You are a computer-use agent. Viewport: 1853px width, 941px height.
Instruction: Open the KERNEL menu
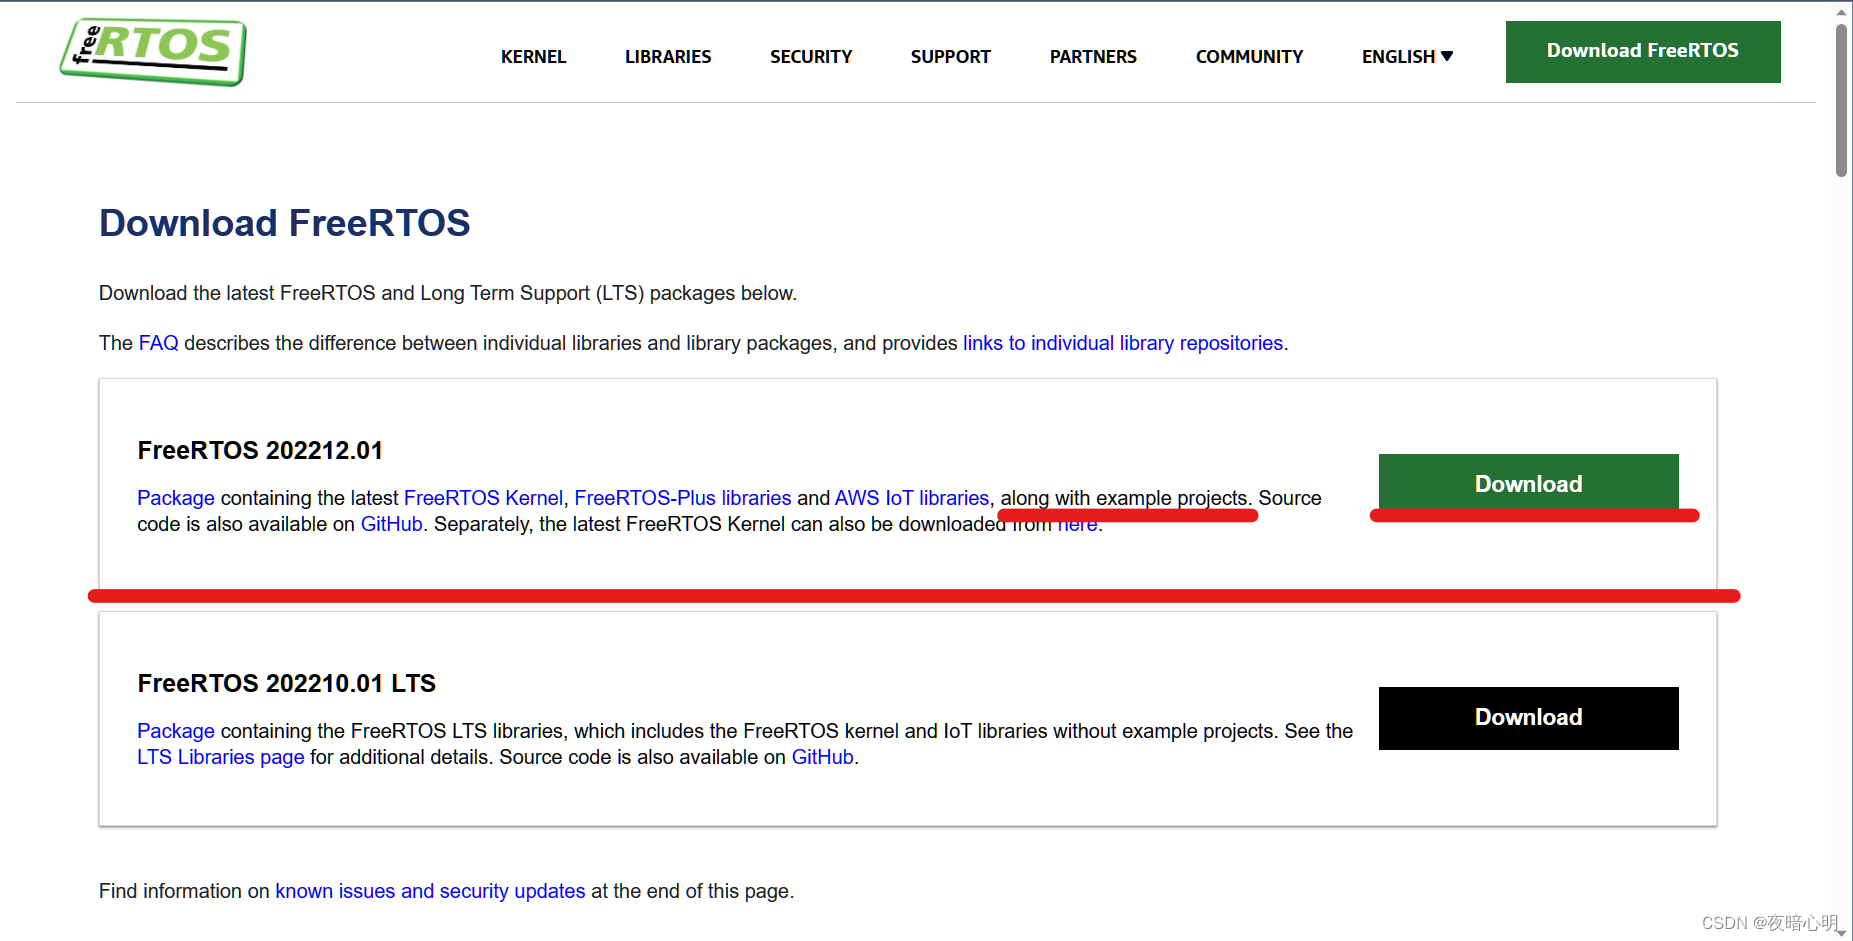pyautogui.click(x=533, y=57)
